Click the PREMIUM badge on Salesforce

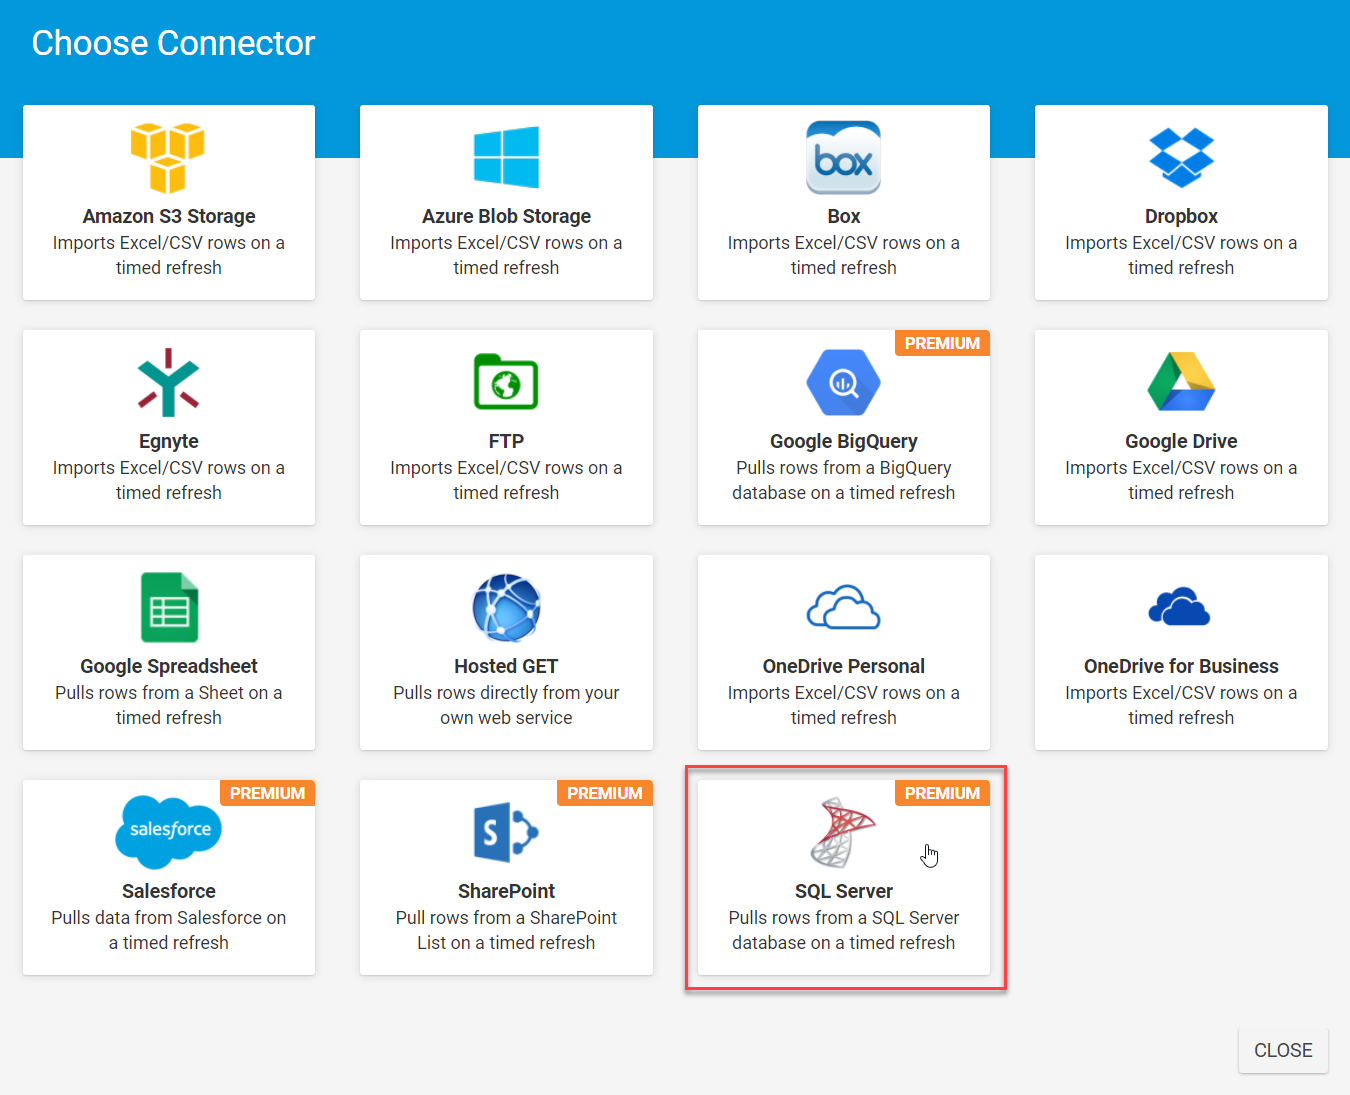267,793
